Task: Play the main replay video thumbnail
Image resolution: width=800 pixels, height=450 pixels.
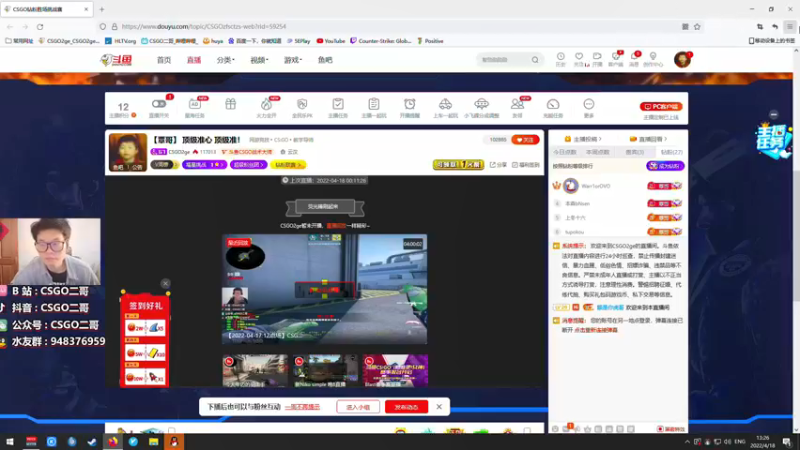Action: pyautogui.click(x=324, y=289)
